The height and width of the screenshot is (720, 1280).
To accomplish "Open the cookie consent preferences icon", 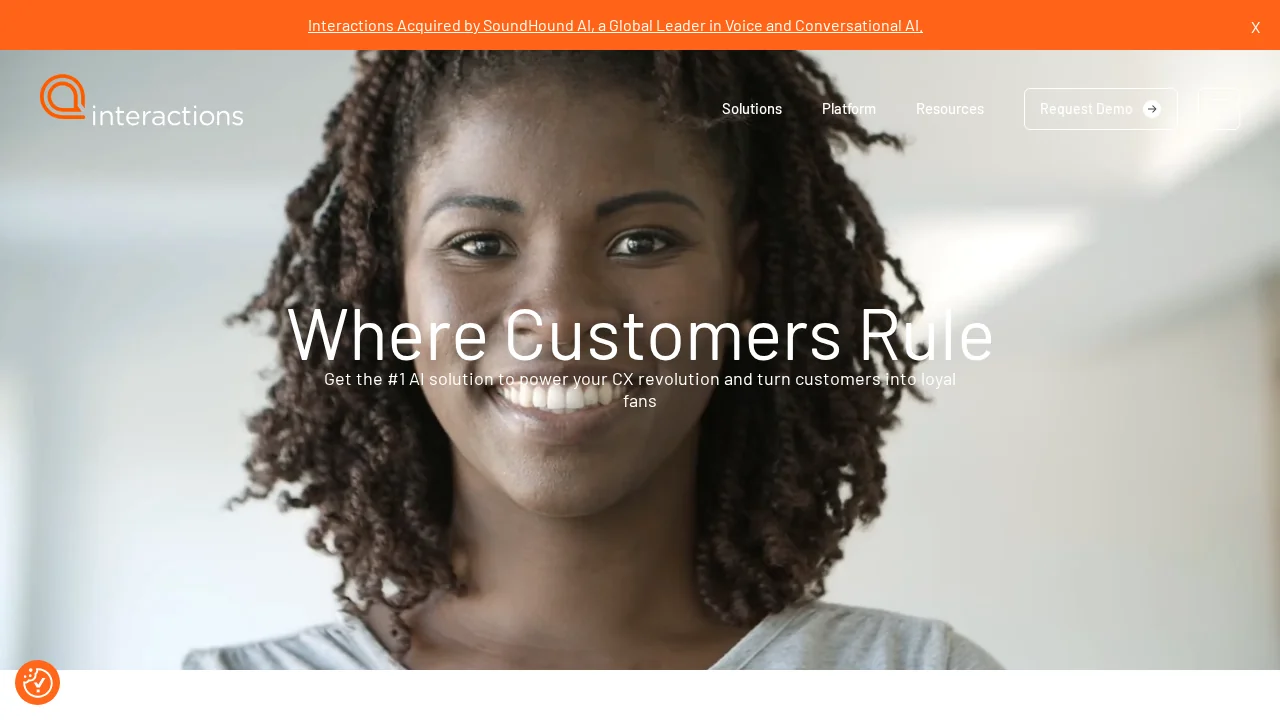I will point(38,682).
